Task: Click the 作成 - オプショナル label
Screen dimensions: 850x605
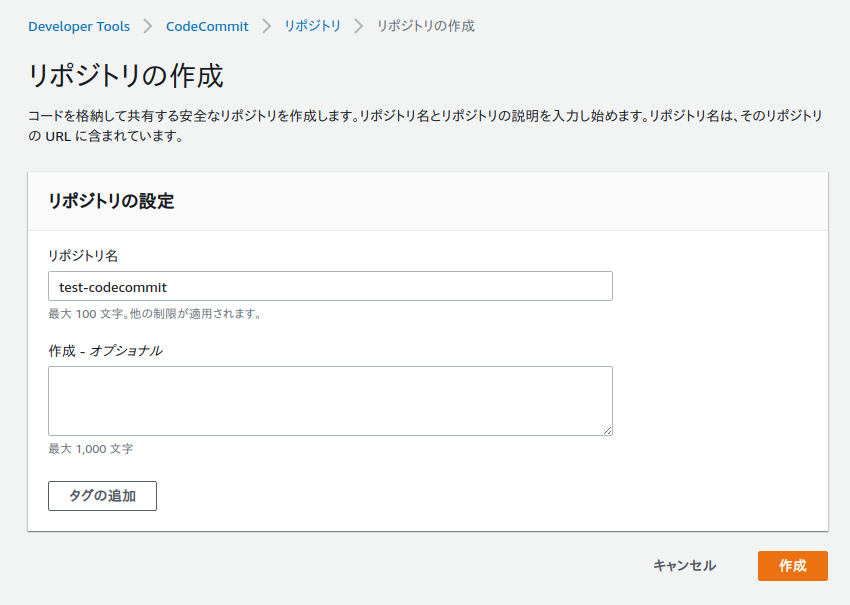Action: 106,351
